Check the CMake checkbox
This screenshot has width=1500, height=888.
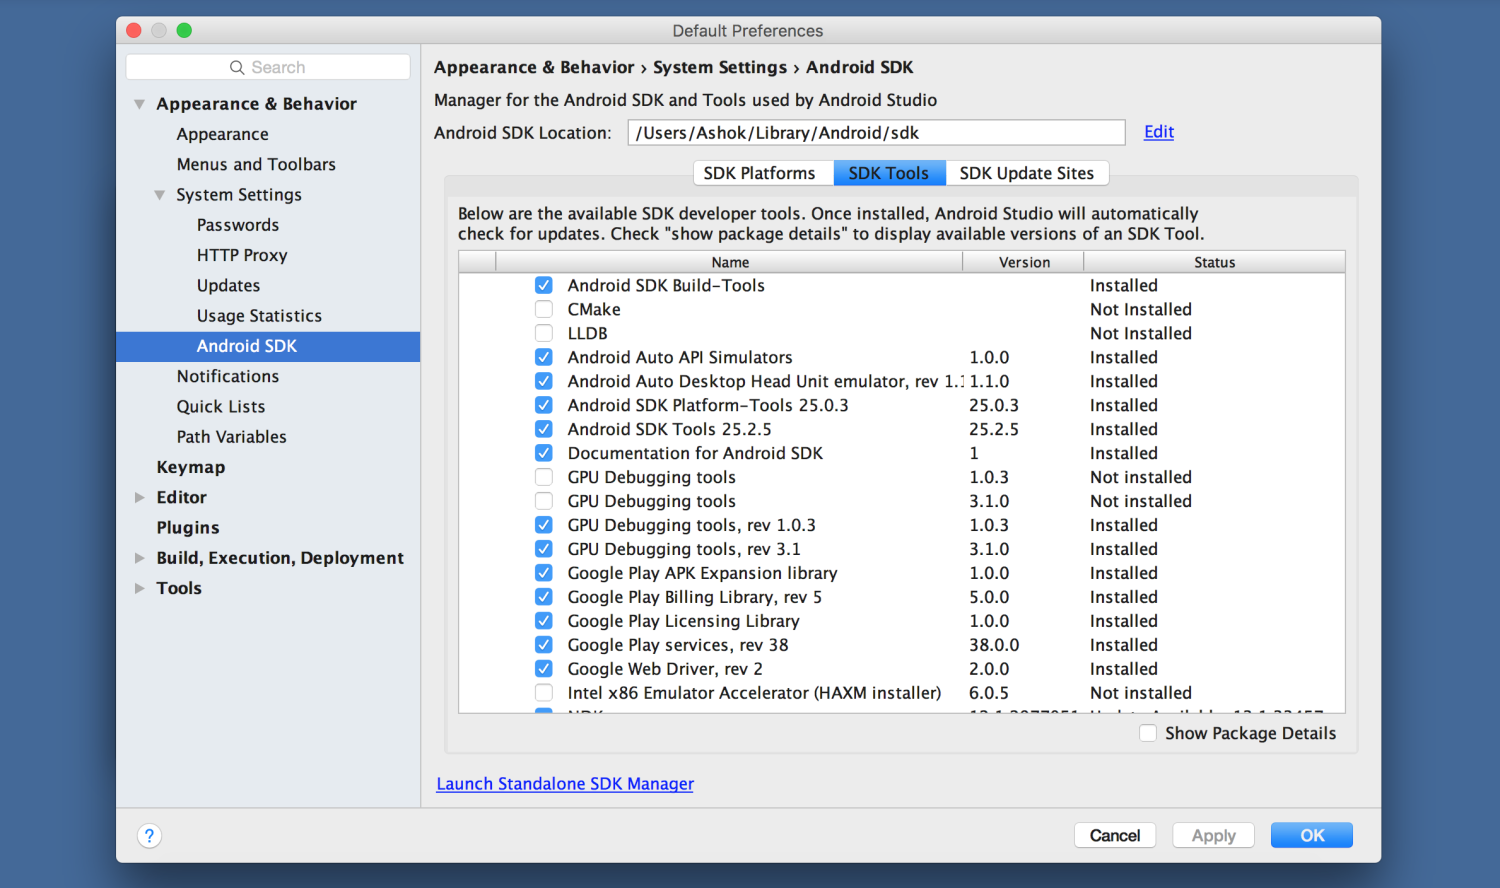point(544,310)
